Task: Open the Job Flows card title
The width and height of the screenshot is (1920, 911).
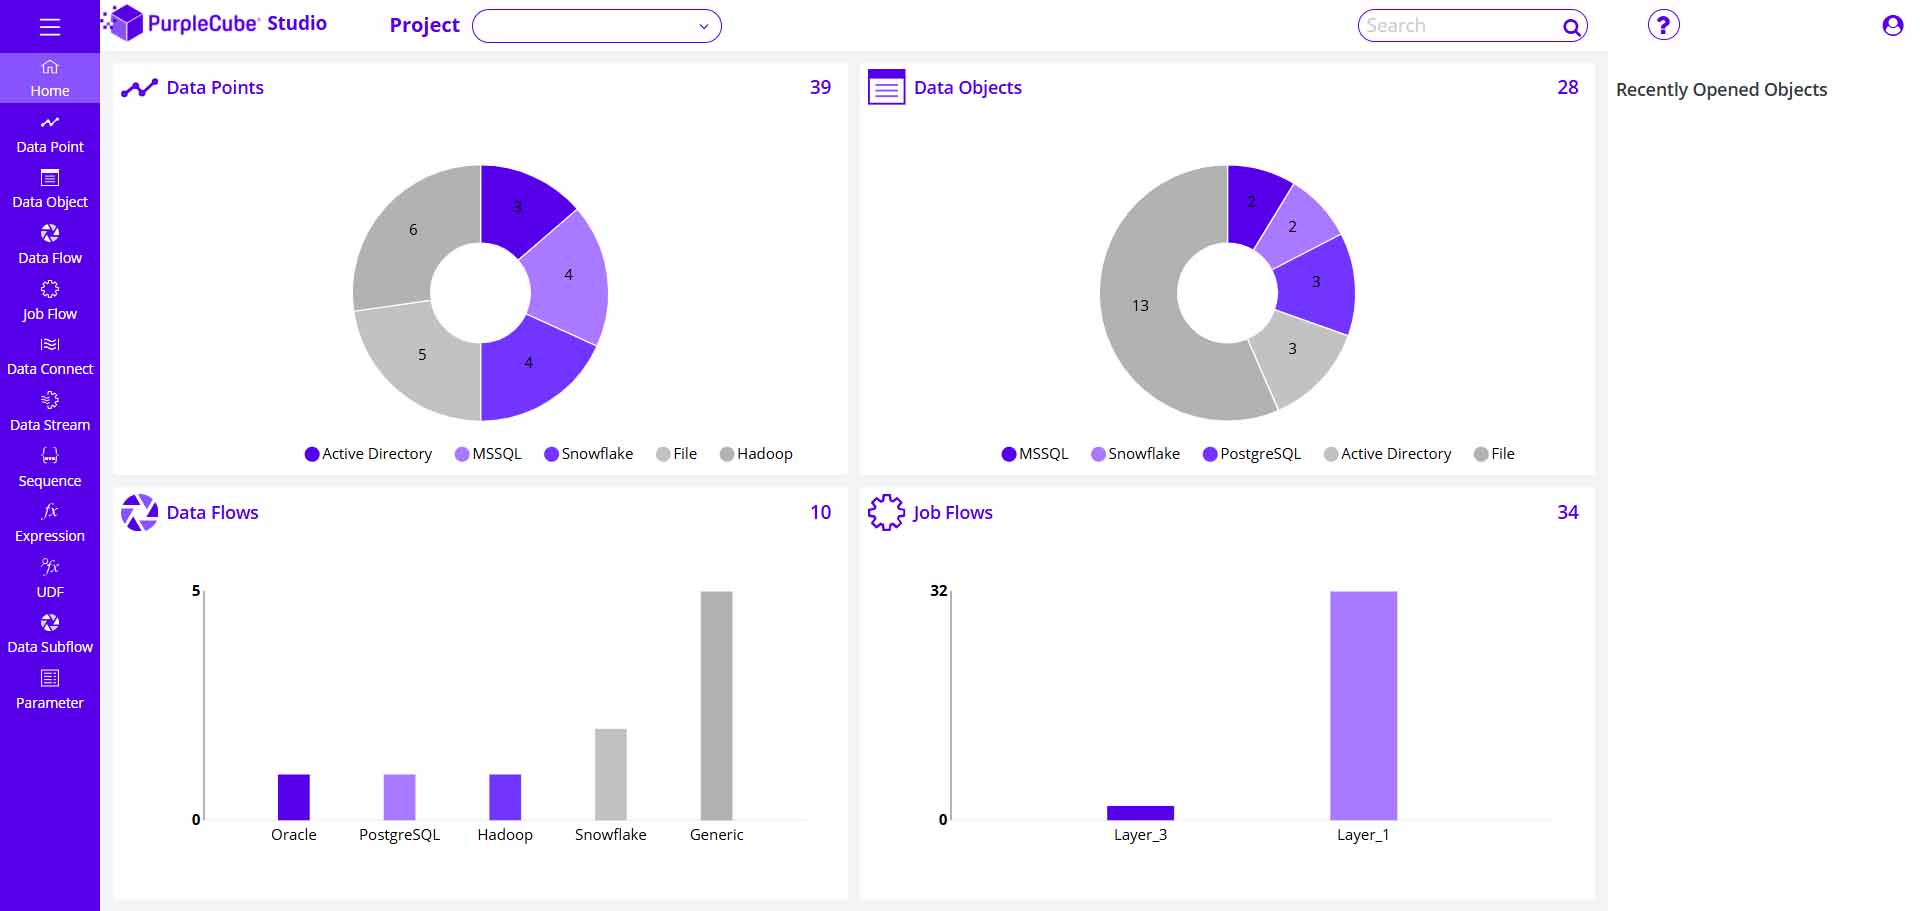Action: point(953,513)
